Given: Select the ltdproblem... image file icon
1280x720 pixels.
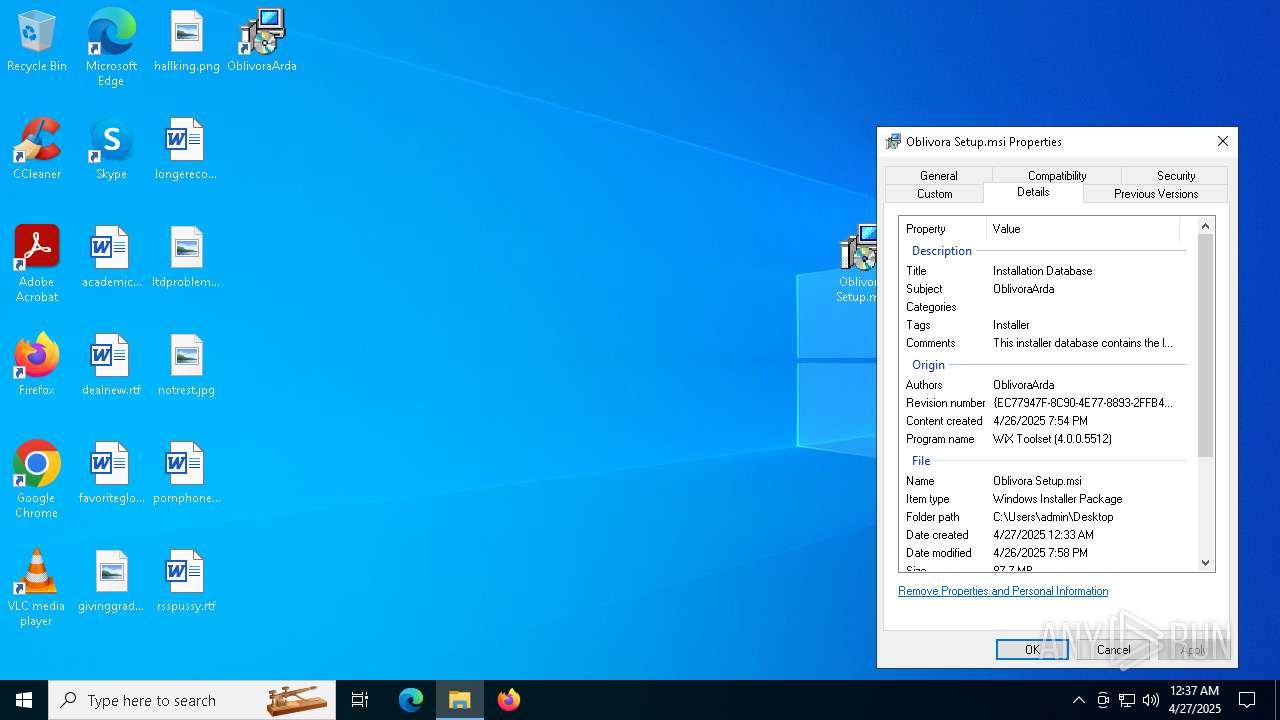Looking at the screenshot, I should pos(186,258).
